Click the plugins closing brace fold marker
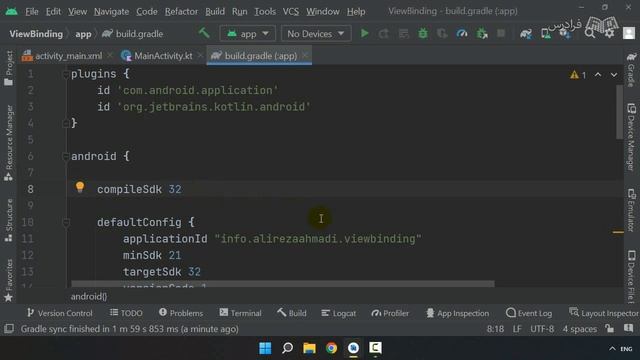The image size is (640, 360). click(x=66, y=123)
